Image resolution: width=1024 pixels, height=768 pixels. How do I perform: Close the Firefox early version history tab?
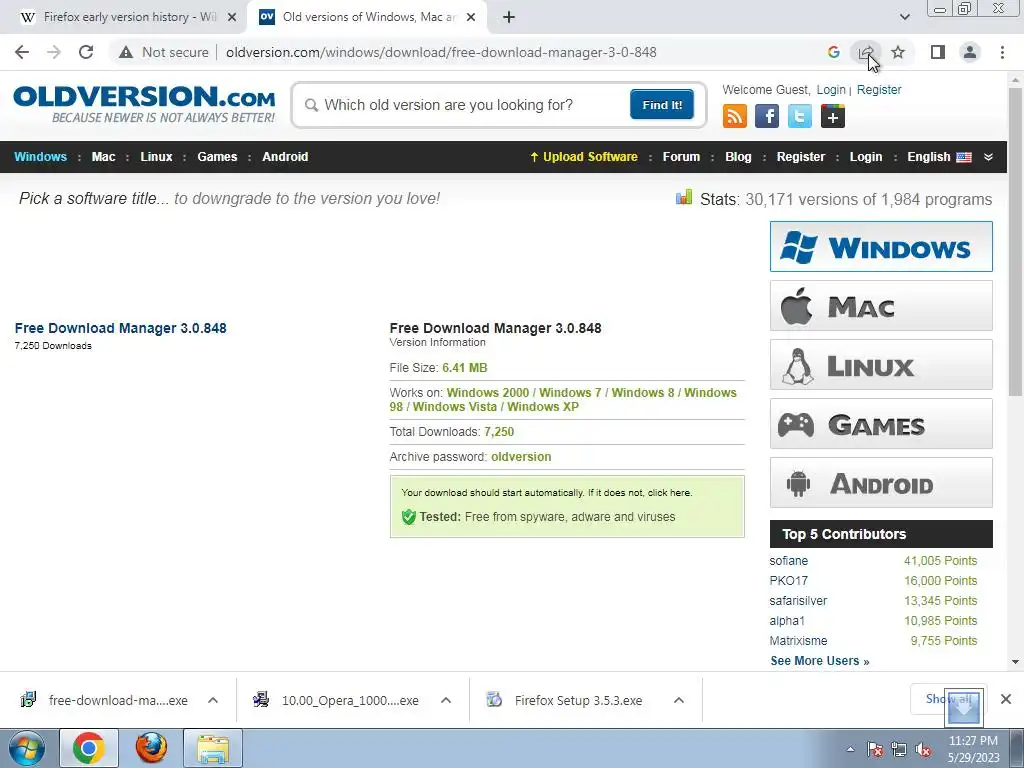(x=232, y=17)
